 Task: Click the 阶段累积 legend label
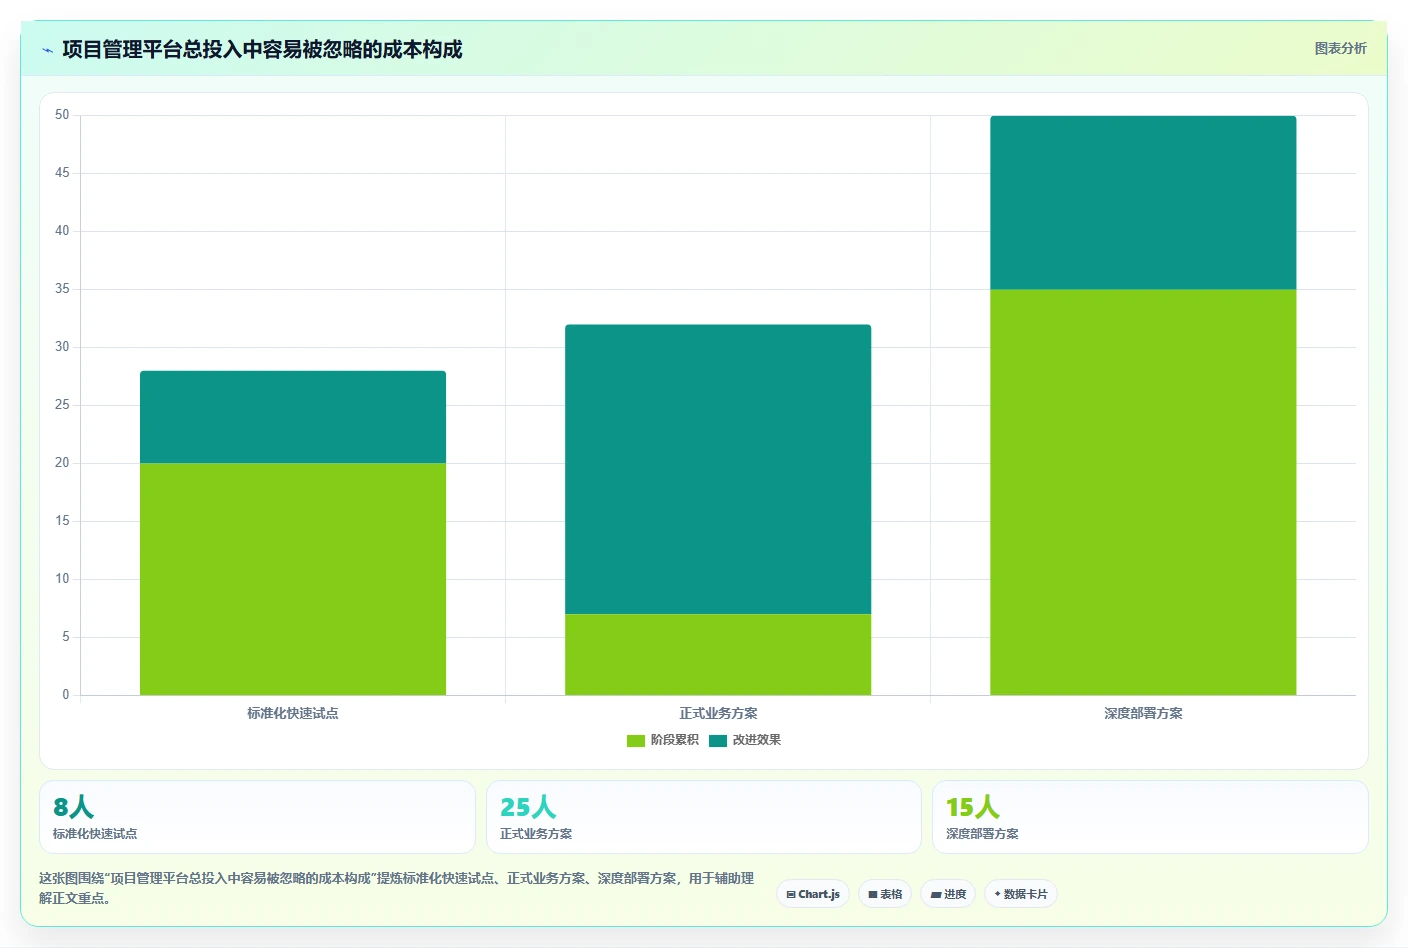674,740
